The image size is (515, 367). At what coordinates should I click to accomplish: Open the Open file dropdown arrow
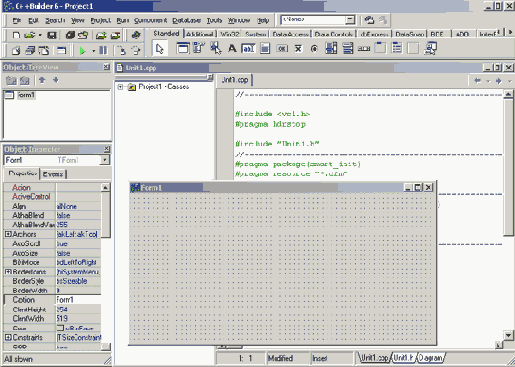tap(40, 35)
